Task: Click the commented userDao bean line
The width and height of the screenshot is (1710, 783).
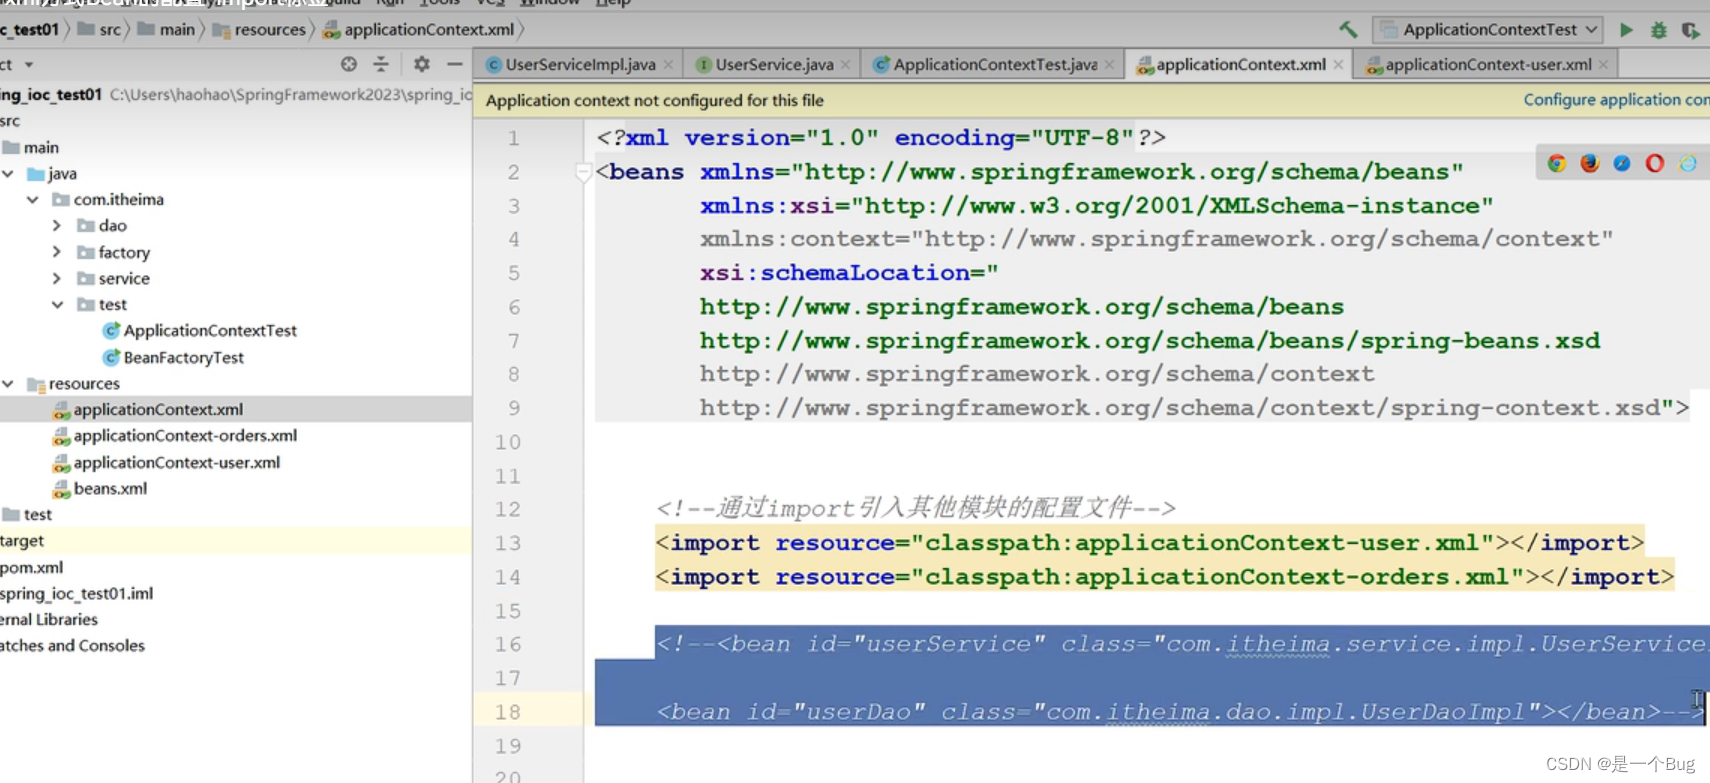Action: [1180, 712]
